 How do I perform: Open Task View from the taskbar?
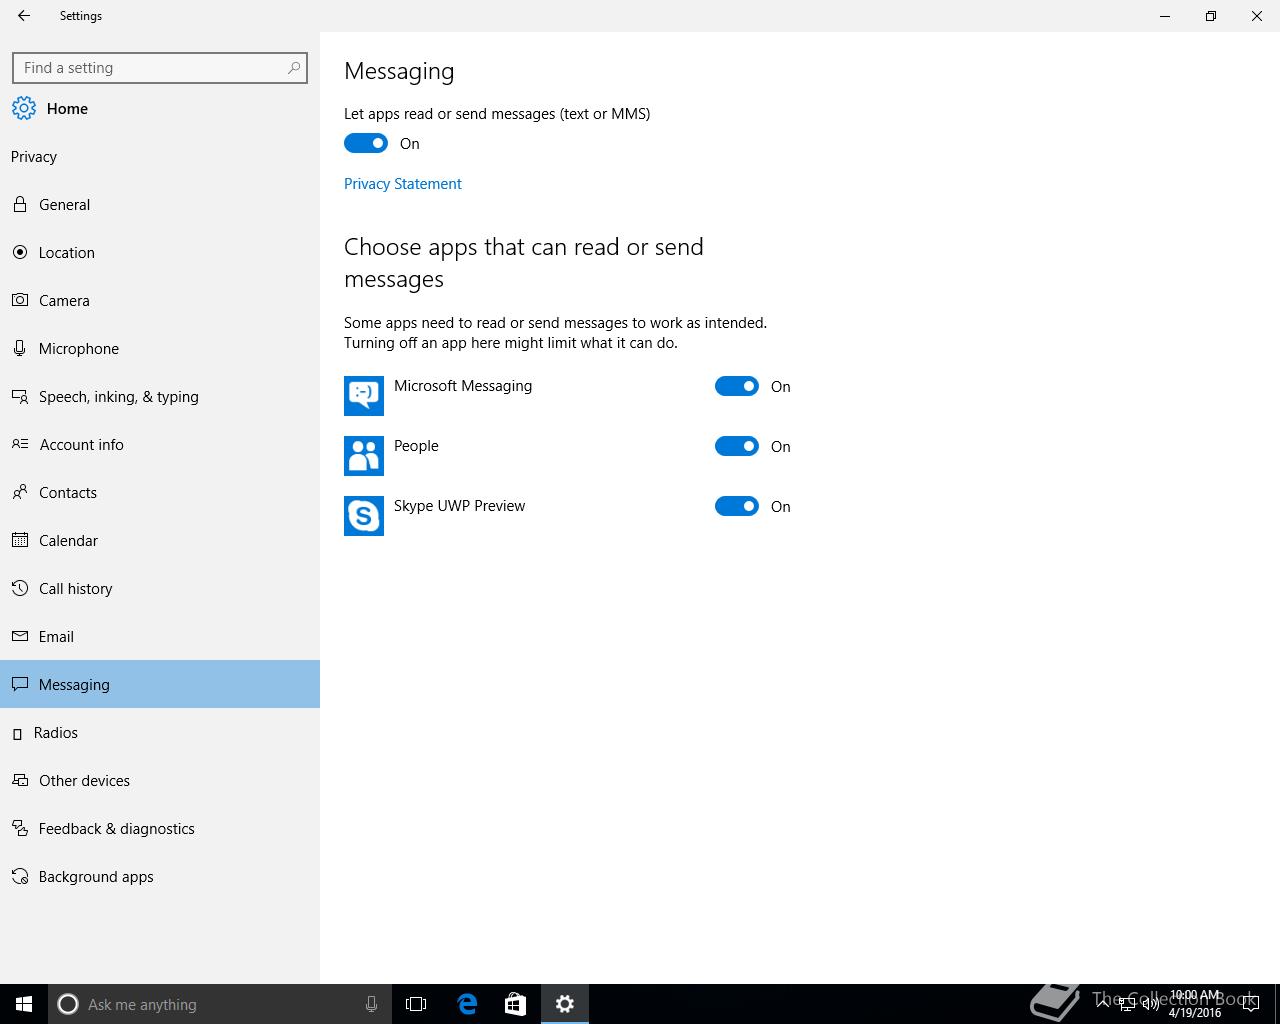tap(416, 1004)
